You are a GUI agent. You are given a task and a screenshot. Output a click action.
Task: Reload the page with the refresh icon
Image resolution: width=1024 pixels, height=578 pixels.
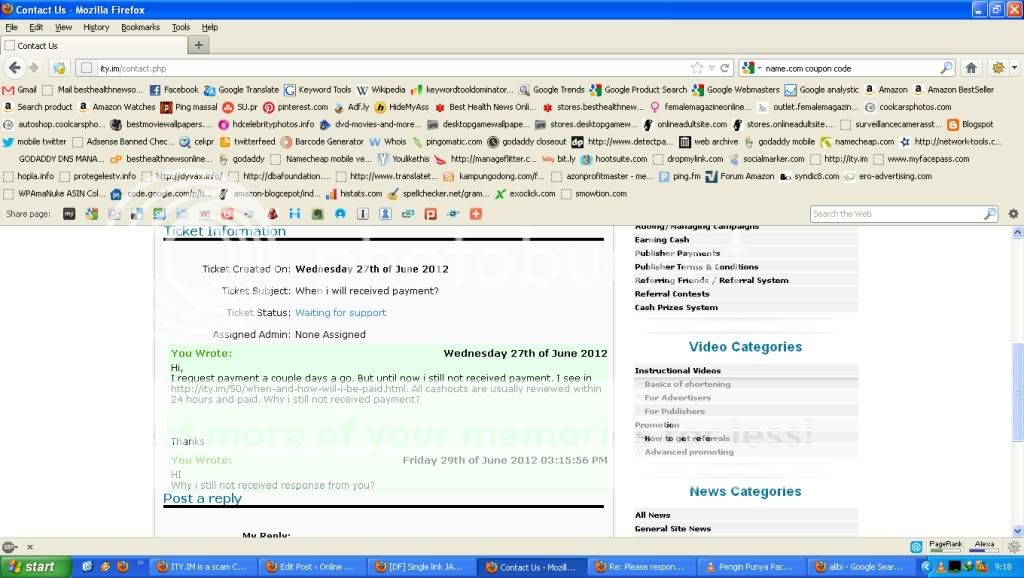724,68
